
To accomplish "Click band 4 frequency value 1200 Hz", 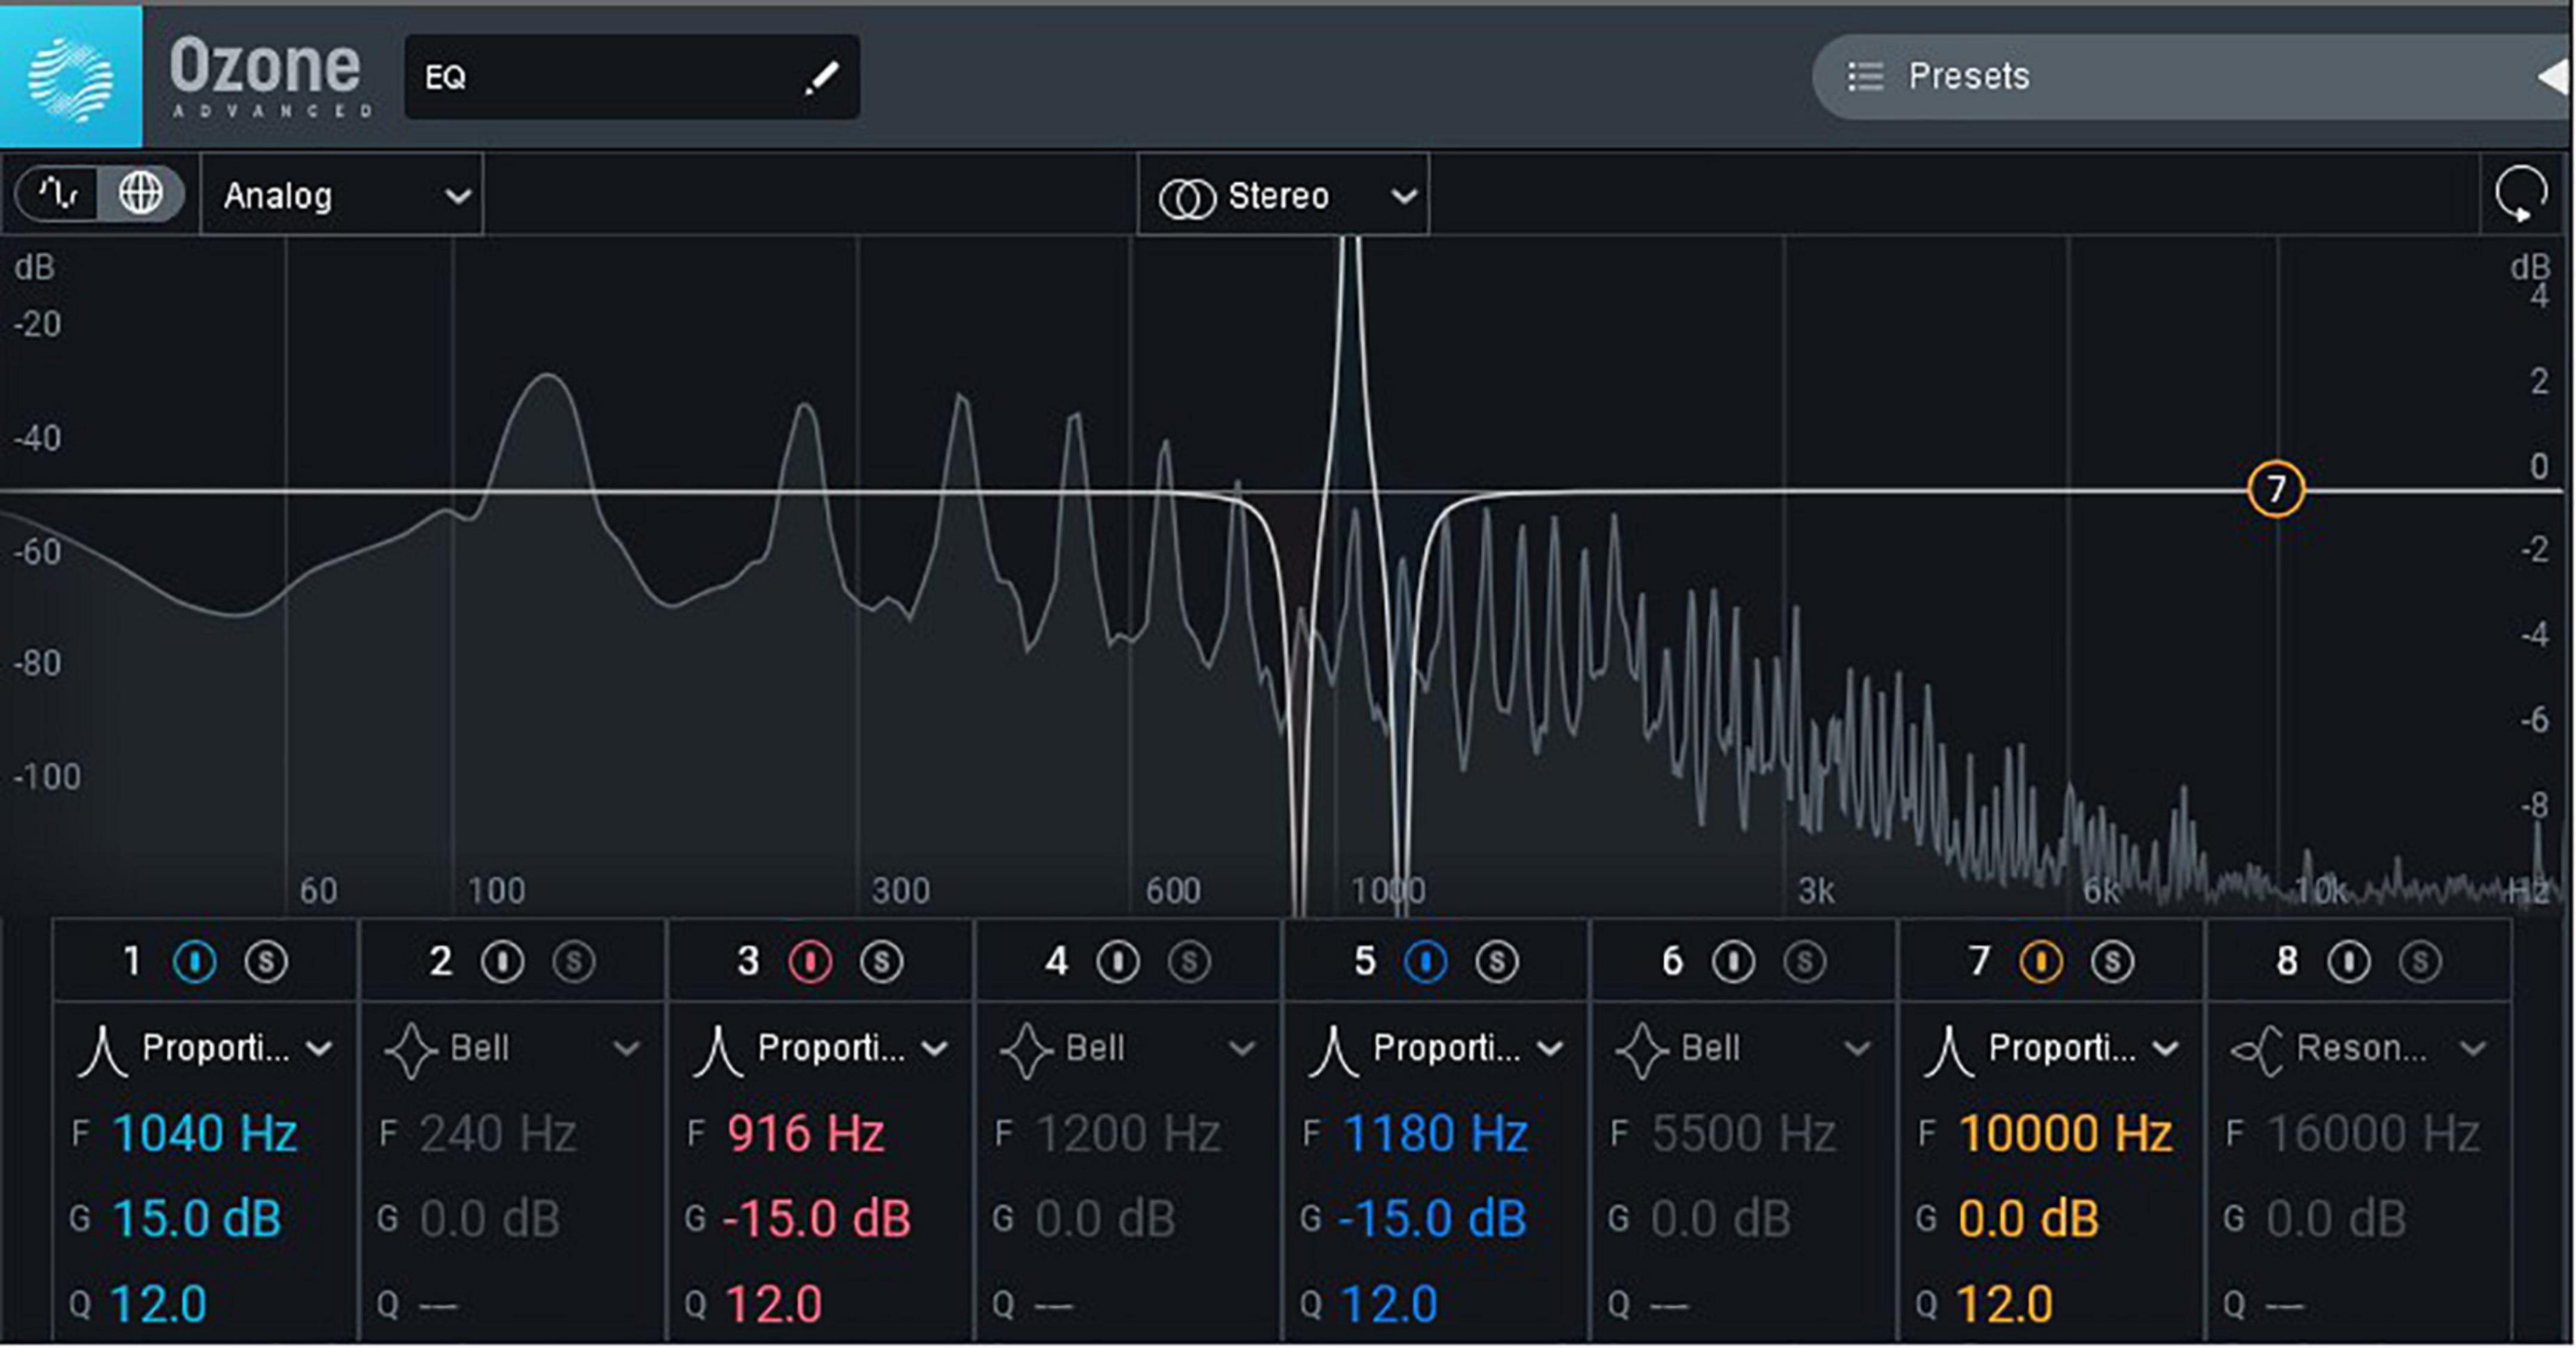I will click(x=1128, y=1134).
